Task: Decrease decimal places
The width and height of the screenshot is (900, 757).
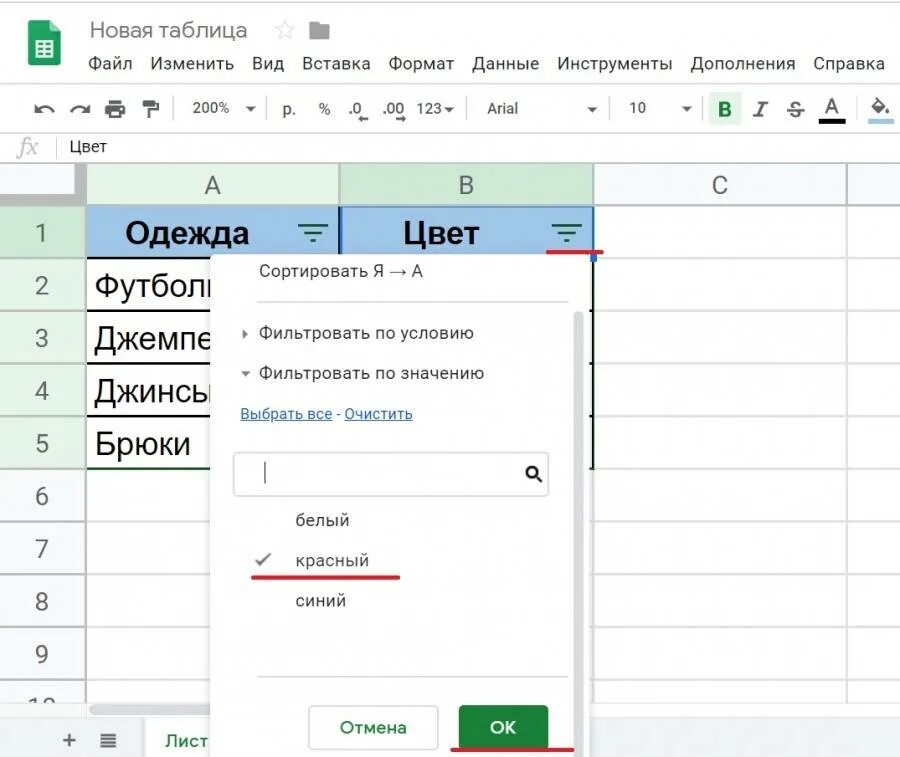Action: click(358, 110)
